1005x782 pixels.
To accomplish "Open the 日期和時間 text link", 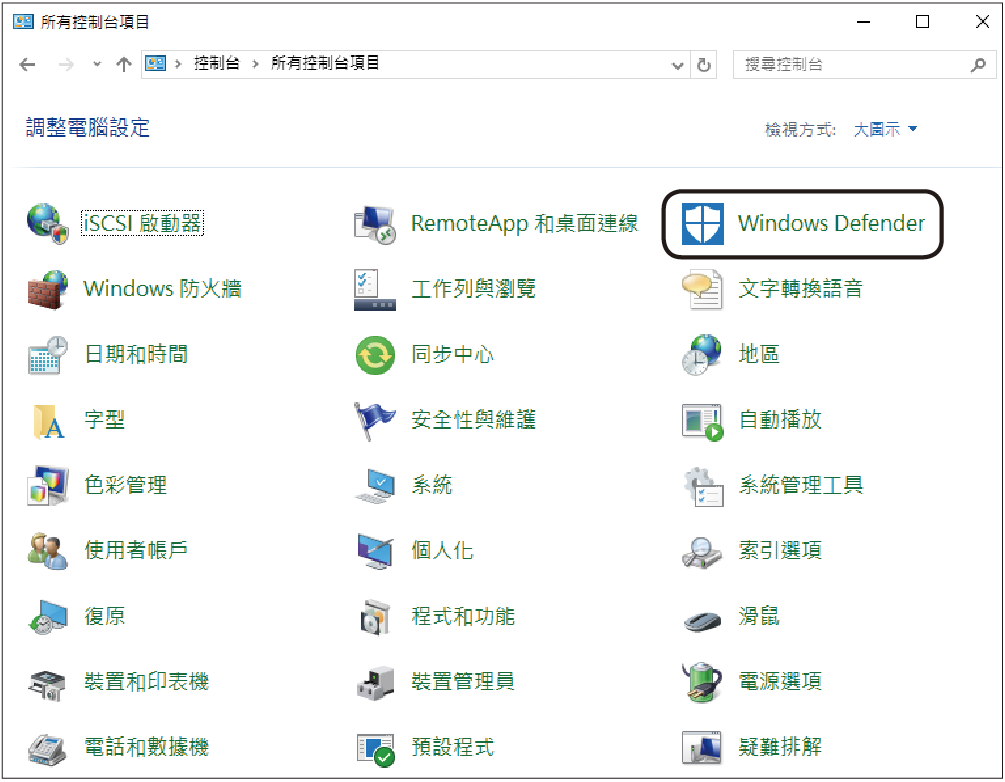I will pyautogui.click(x=136, y=354).
